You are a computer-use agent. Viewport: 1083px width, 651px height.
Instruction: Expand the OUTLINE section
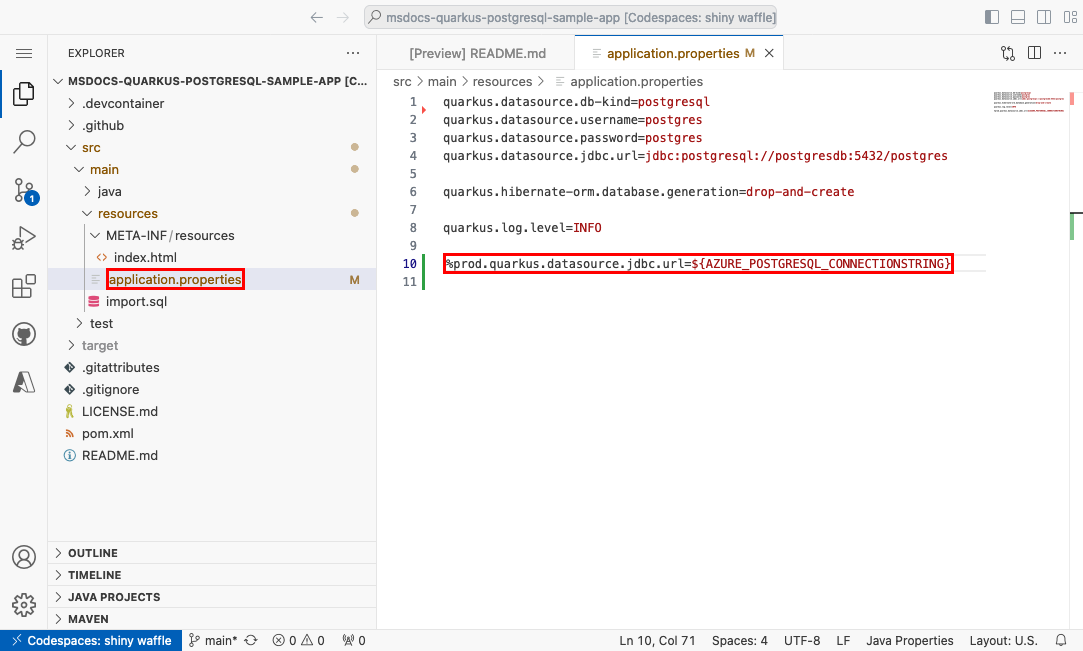212,553
